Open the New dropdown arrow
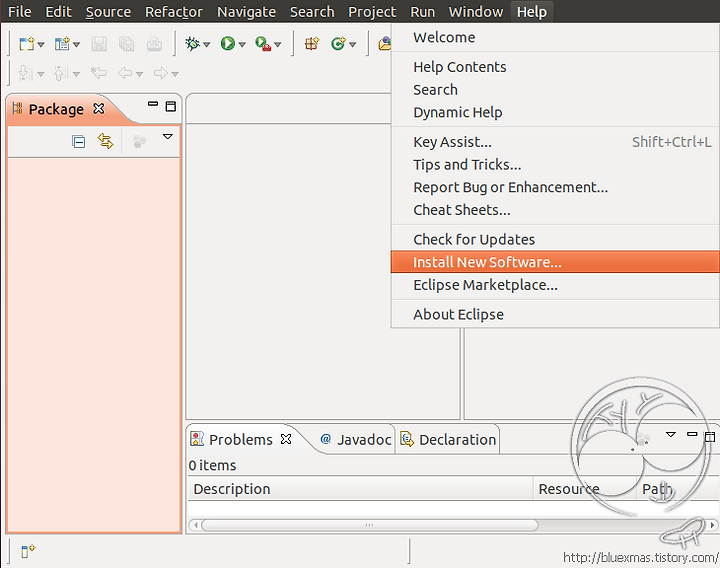Image resolution: width=720 pixels, height=568 pixels. pos(41,45)
